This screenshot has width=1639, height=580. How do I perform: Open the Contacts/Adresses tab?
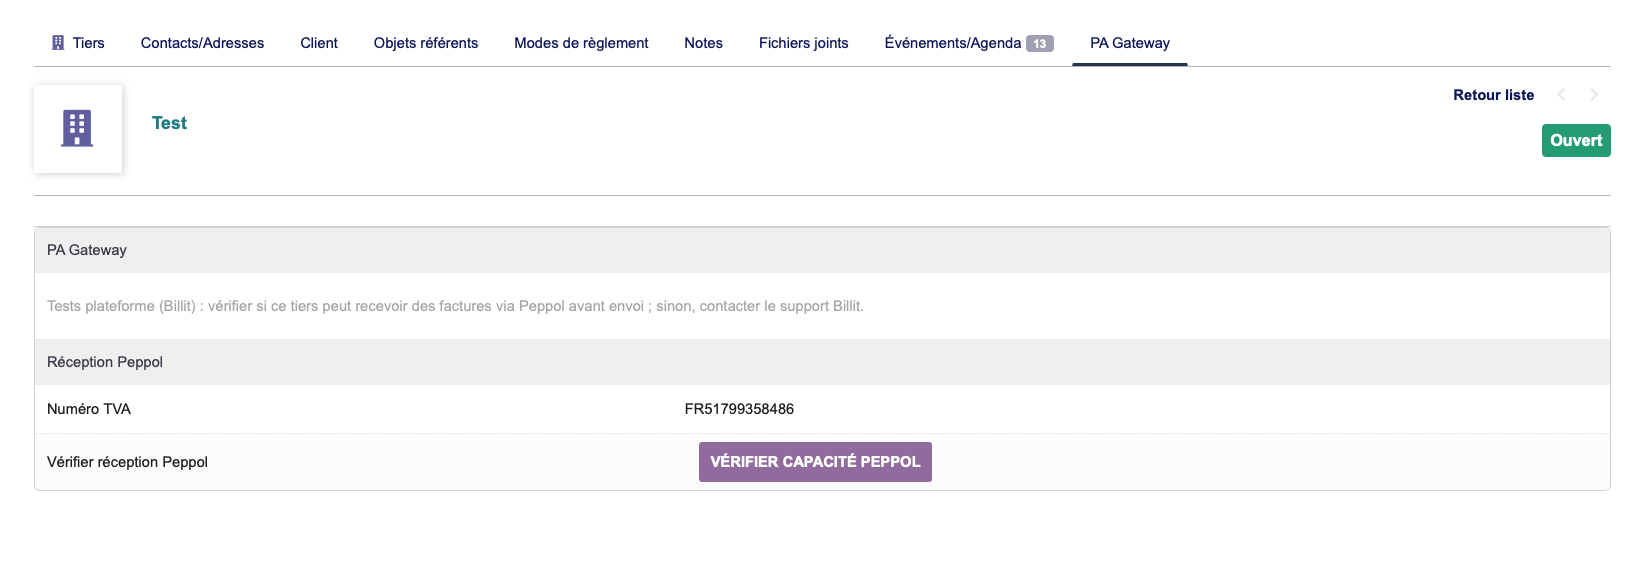202,43
